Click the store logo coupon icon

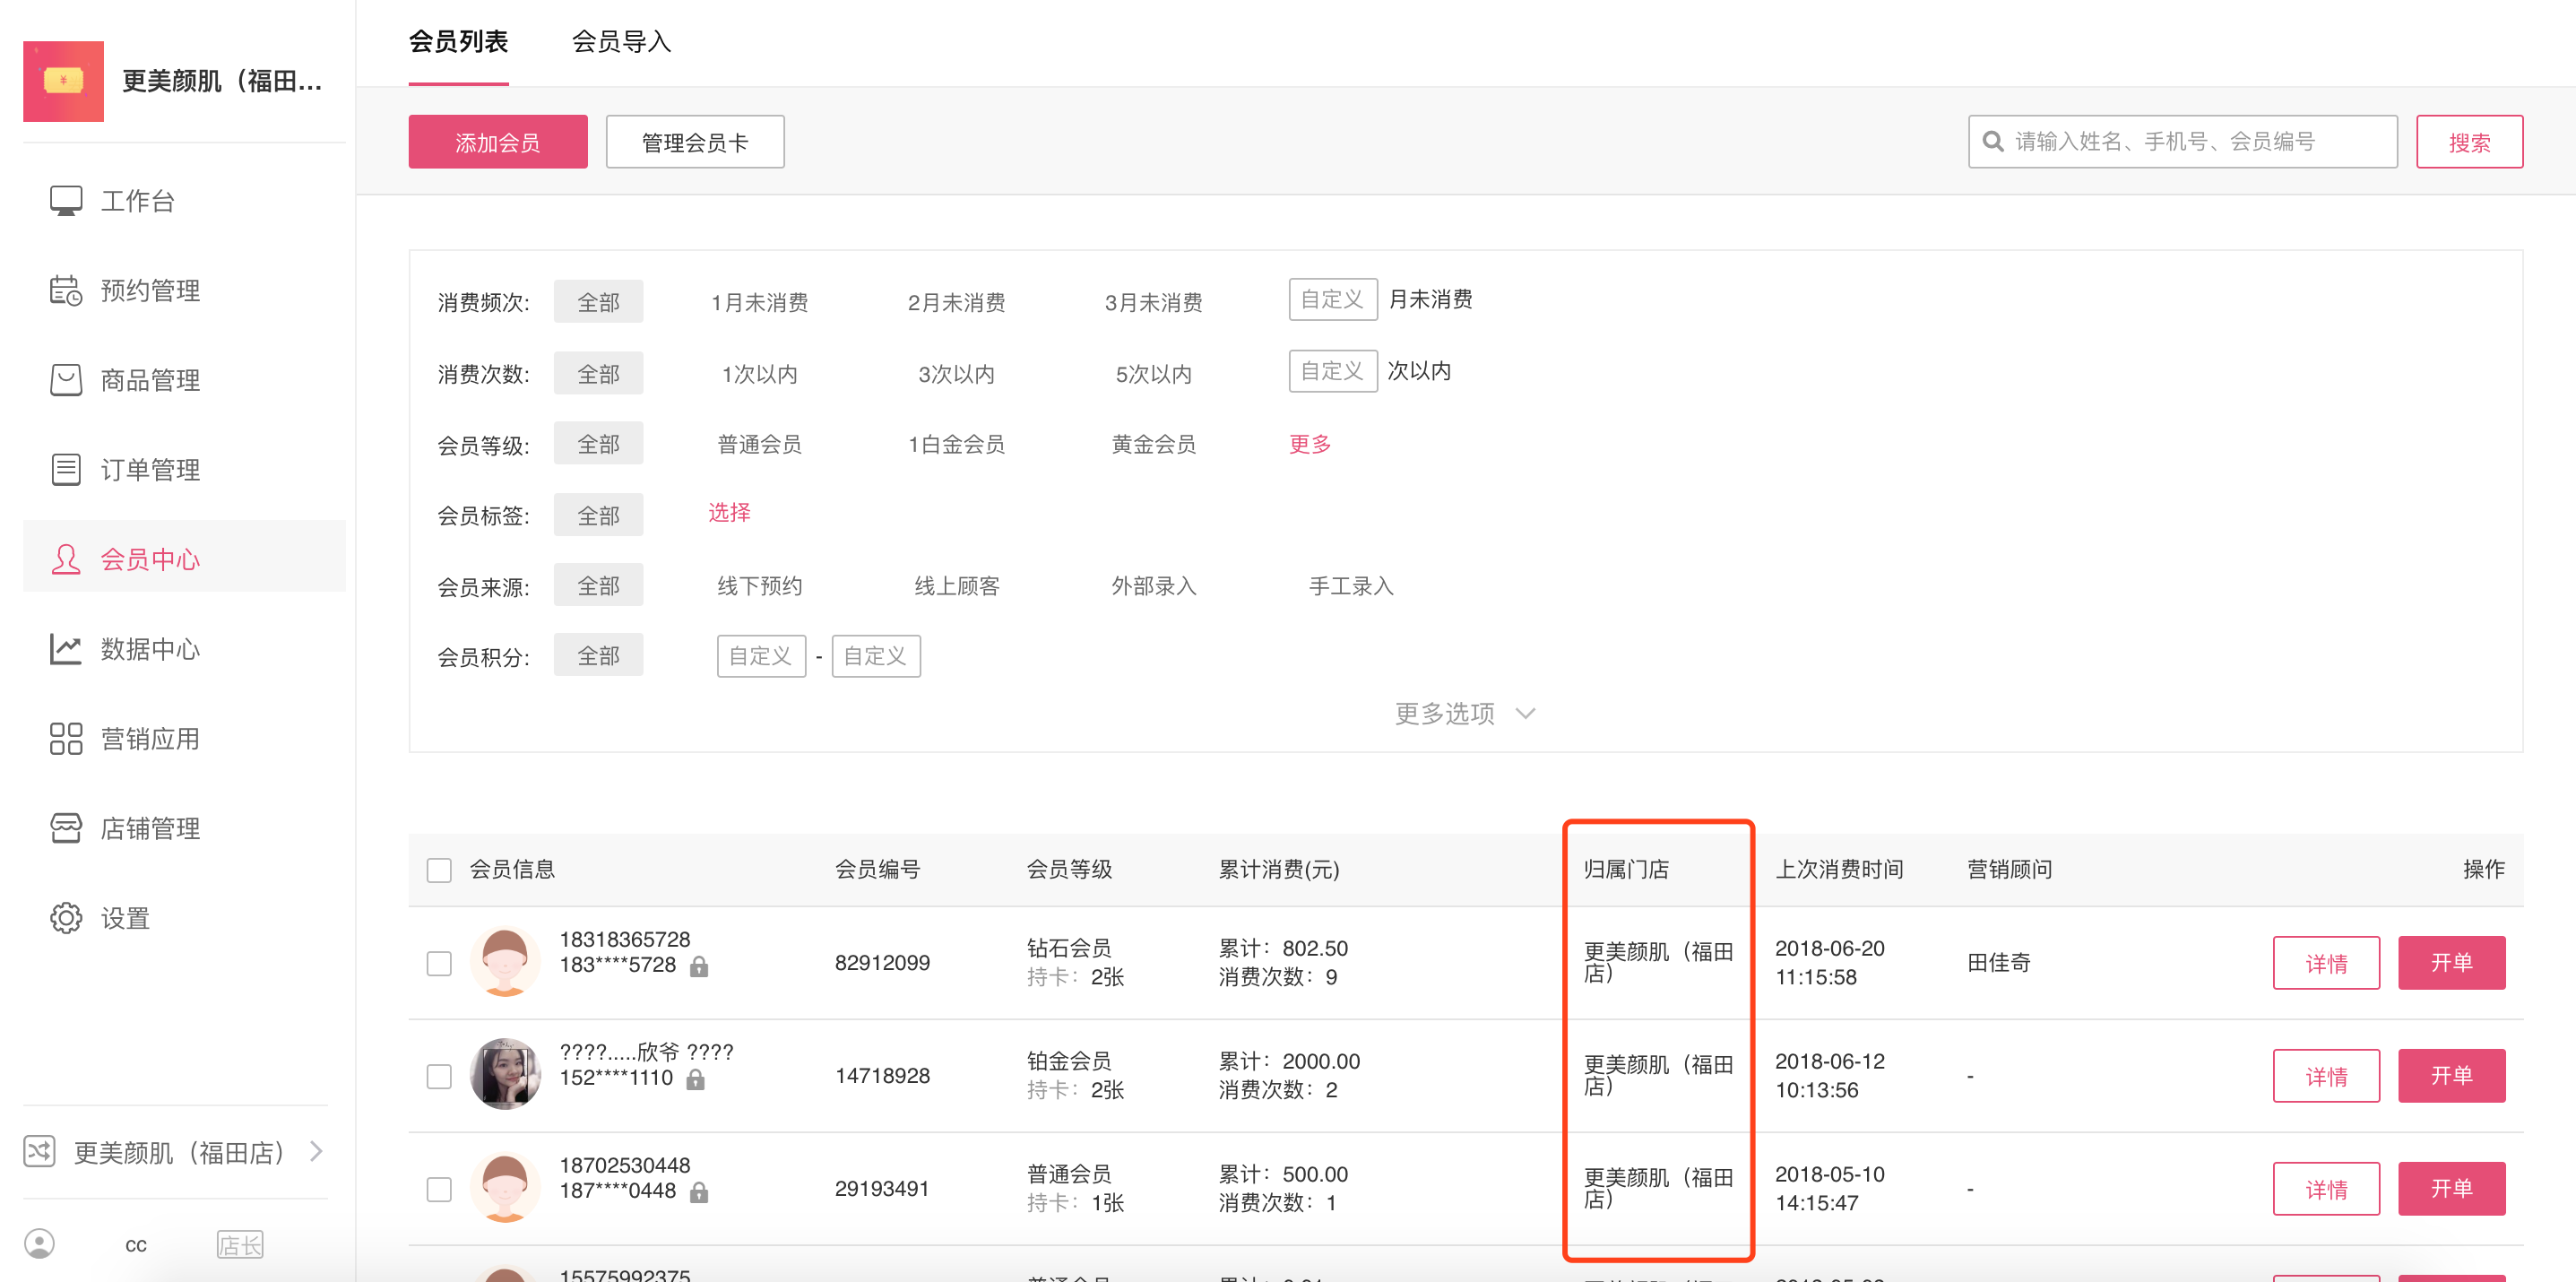[63, 81]
